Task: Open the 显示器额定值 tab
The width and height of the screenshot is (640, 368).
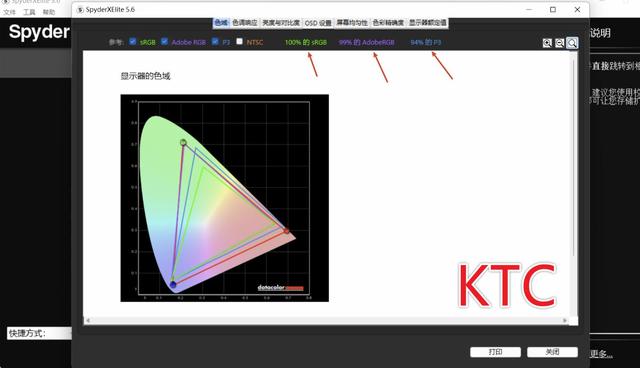Action: [428, 23]
